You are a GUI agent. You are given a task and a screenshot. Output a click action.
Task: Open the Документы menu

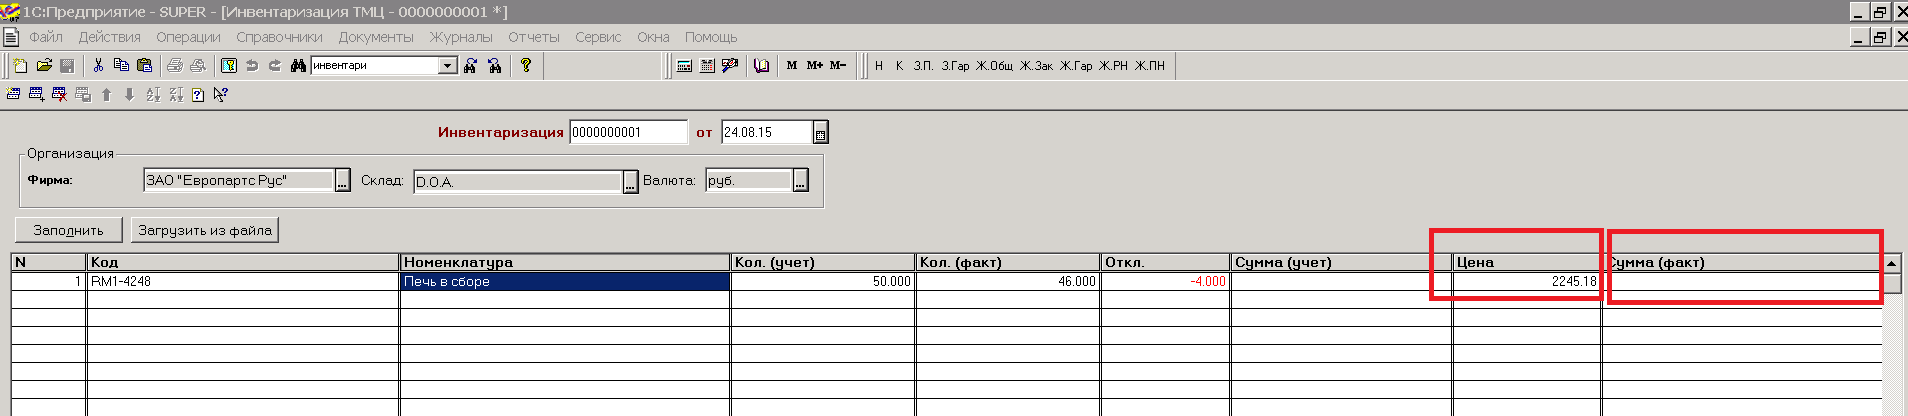[x=375, y=37]
